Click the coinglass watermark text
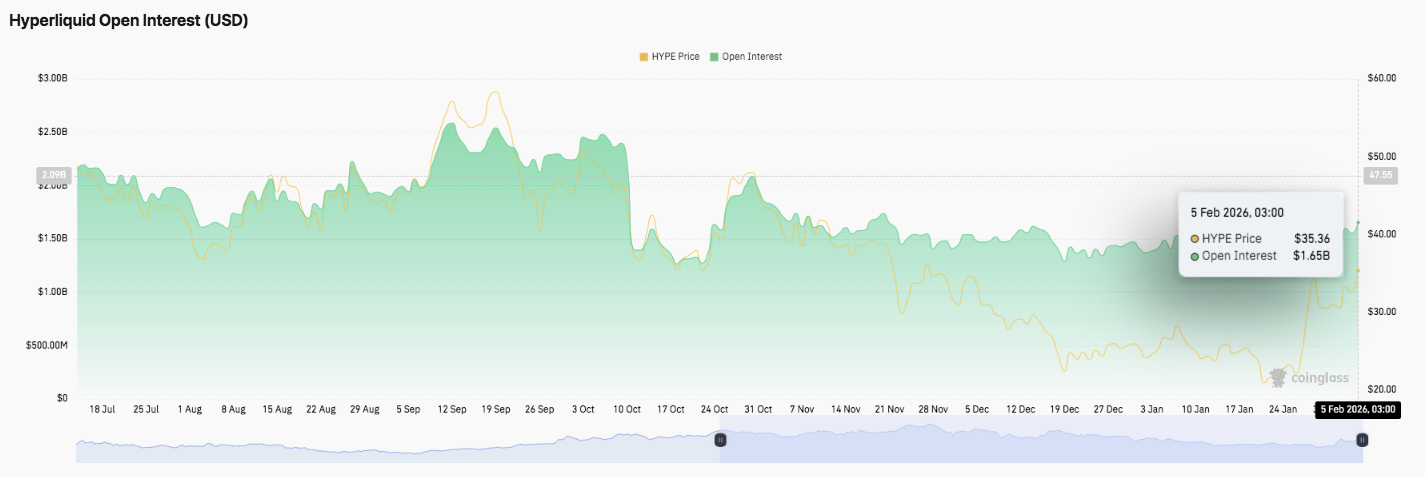 [1319, 379]
